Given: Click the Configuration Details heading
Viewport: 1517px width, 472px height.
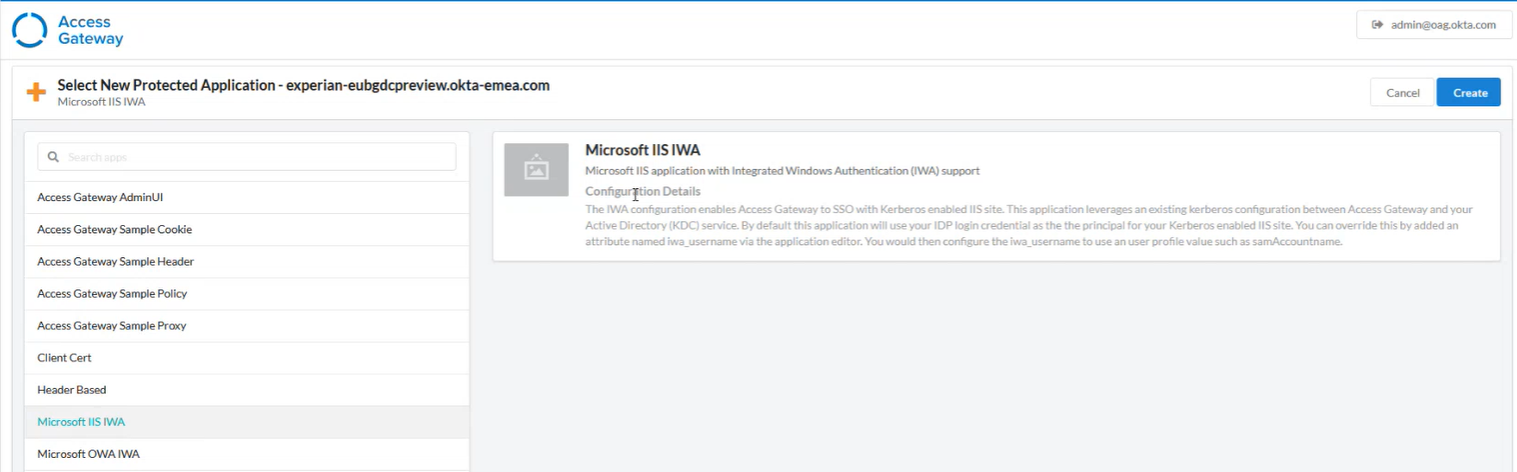Looking at the screenshot, I should (642, 191).
